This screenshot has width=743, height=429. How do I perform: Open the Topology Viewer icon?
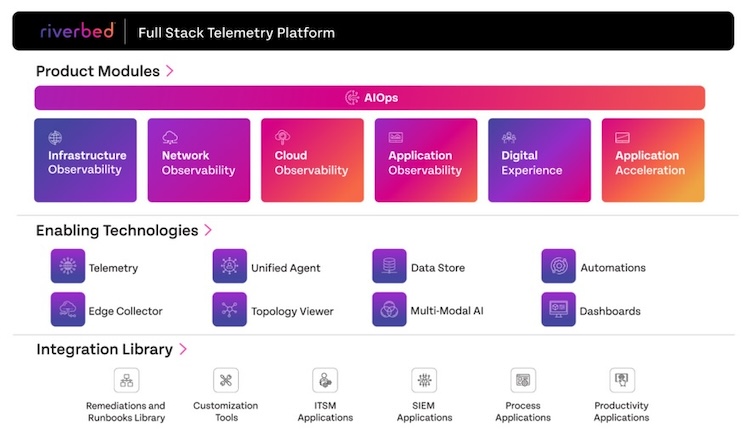[230, 309]
